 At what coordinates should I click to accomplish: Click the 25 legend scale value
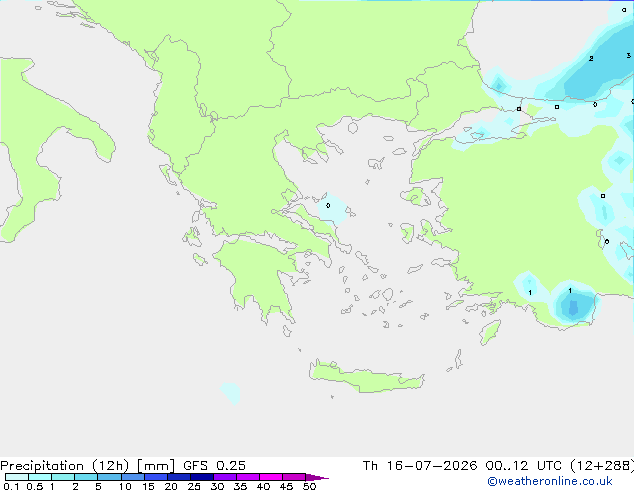click(x=194, y=486)
